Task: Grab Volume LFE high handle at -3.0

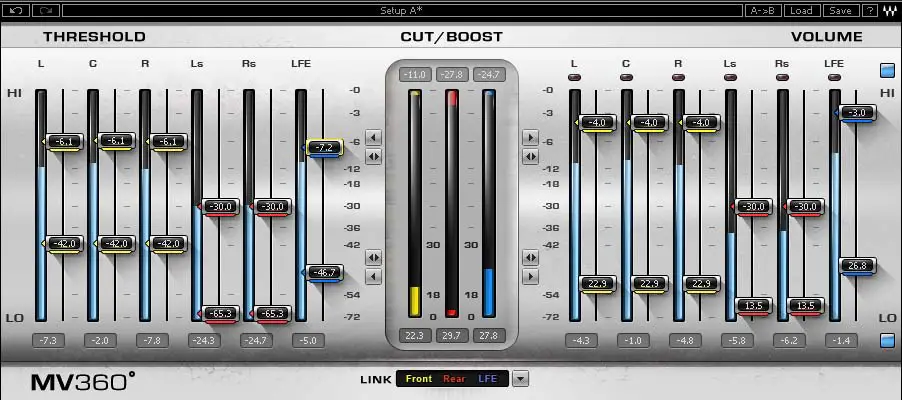Action: (858, 113)
